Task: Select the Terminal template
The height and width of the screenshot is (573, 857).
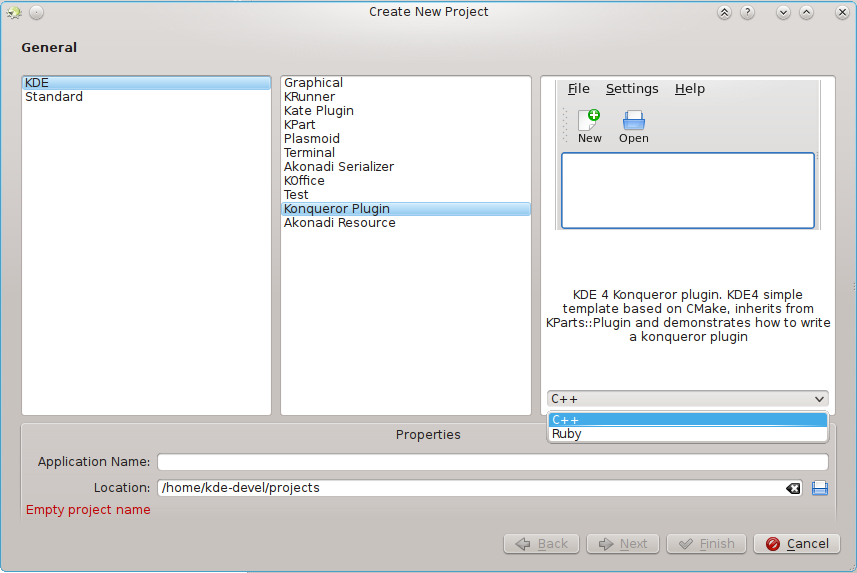Action: (406, 153)
